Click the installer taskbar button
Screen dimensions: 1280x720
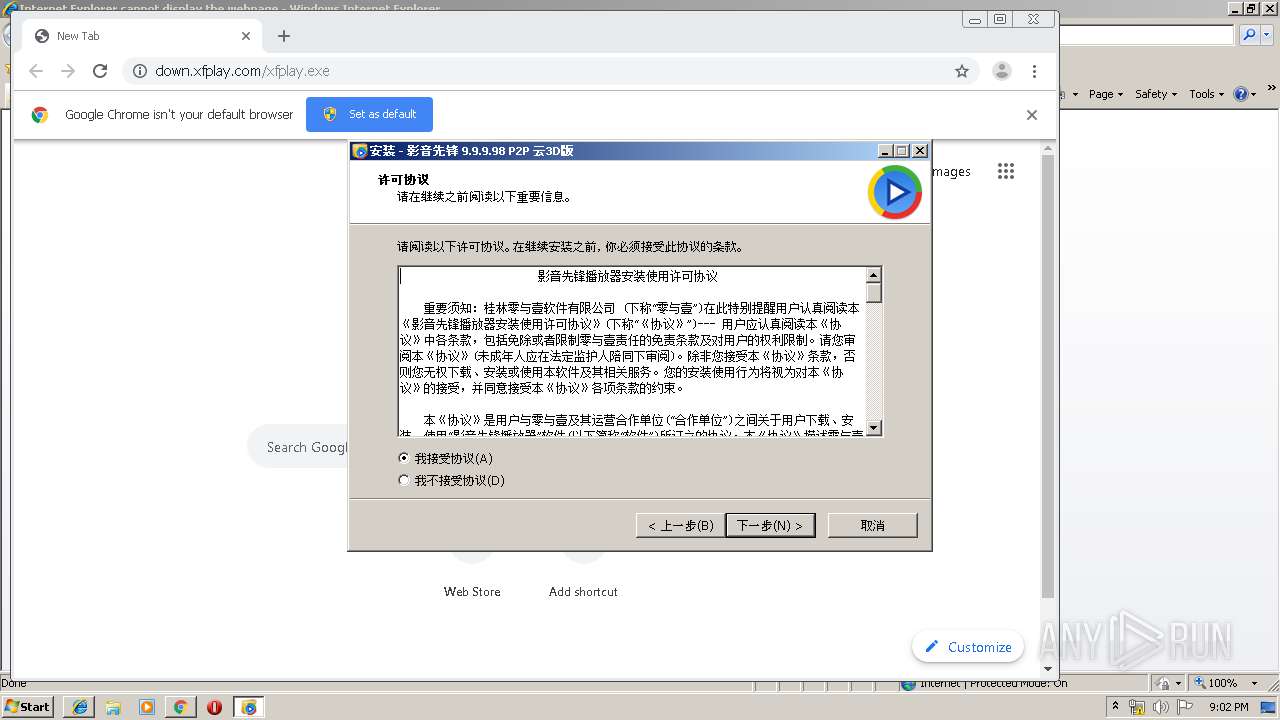tap(249, 706)
